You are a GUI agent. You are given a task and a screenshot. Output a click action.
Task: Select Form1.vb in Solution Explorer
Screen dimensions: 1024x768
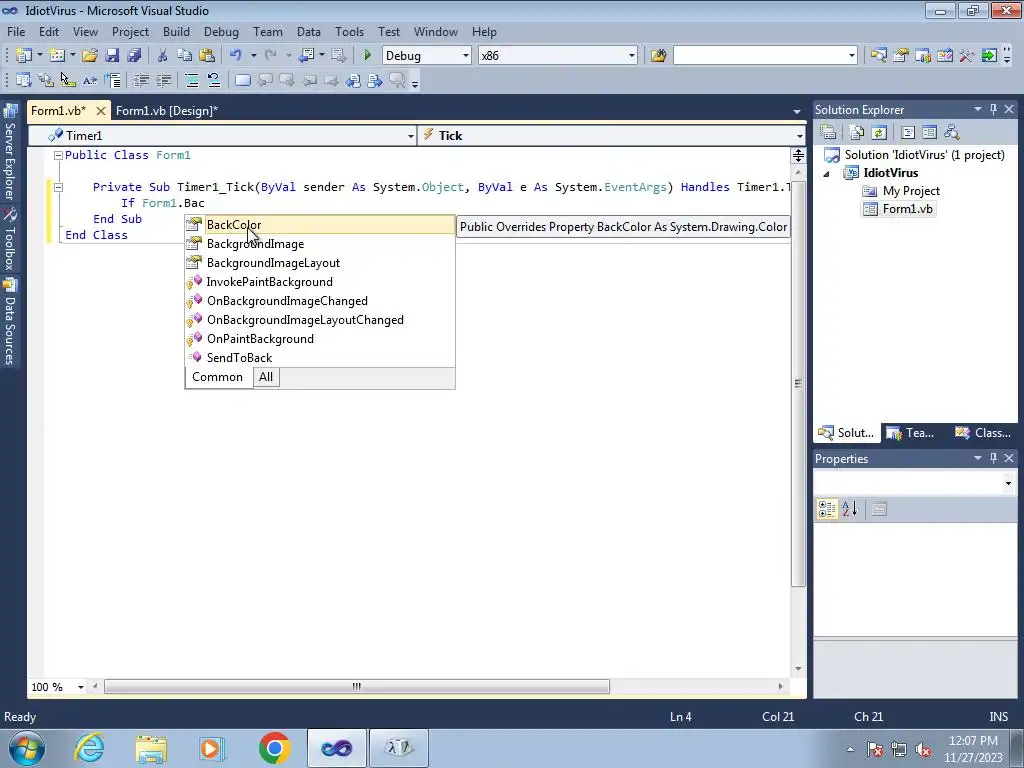[907, 209]
